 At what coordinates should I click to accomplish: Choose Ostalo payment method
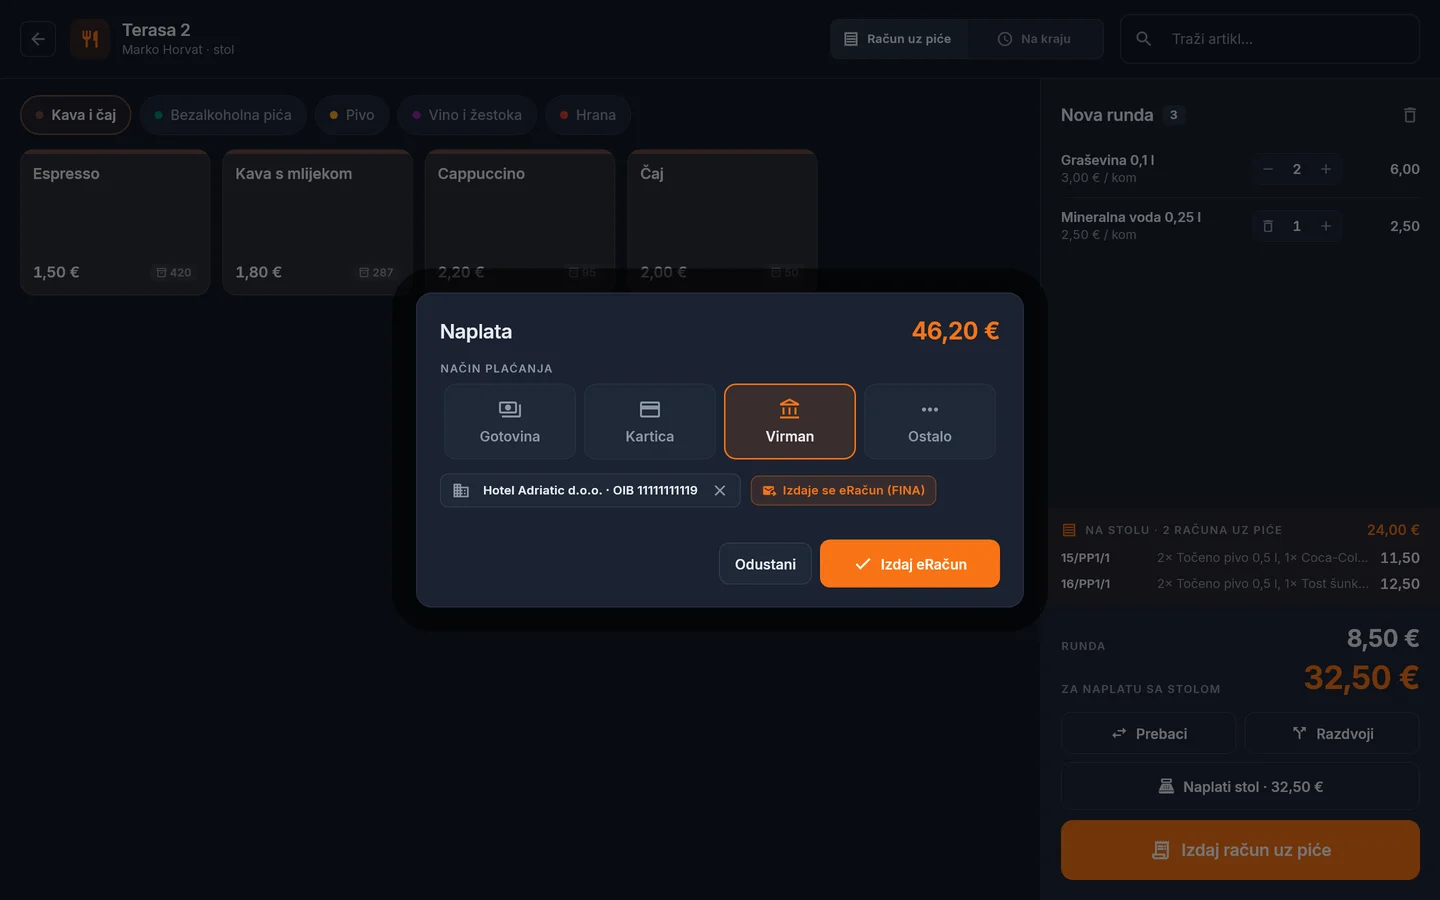click(x=930, y=422)
